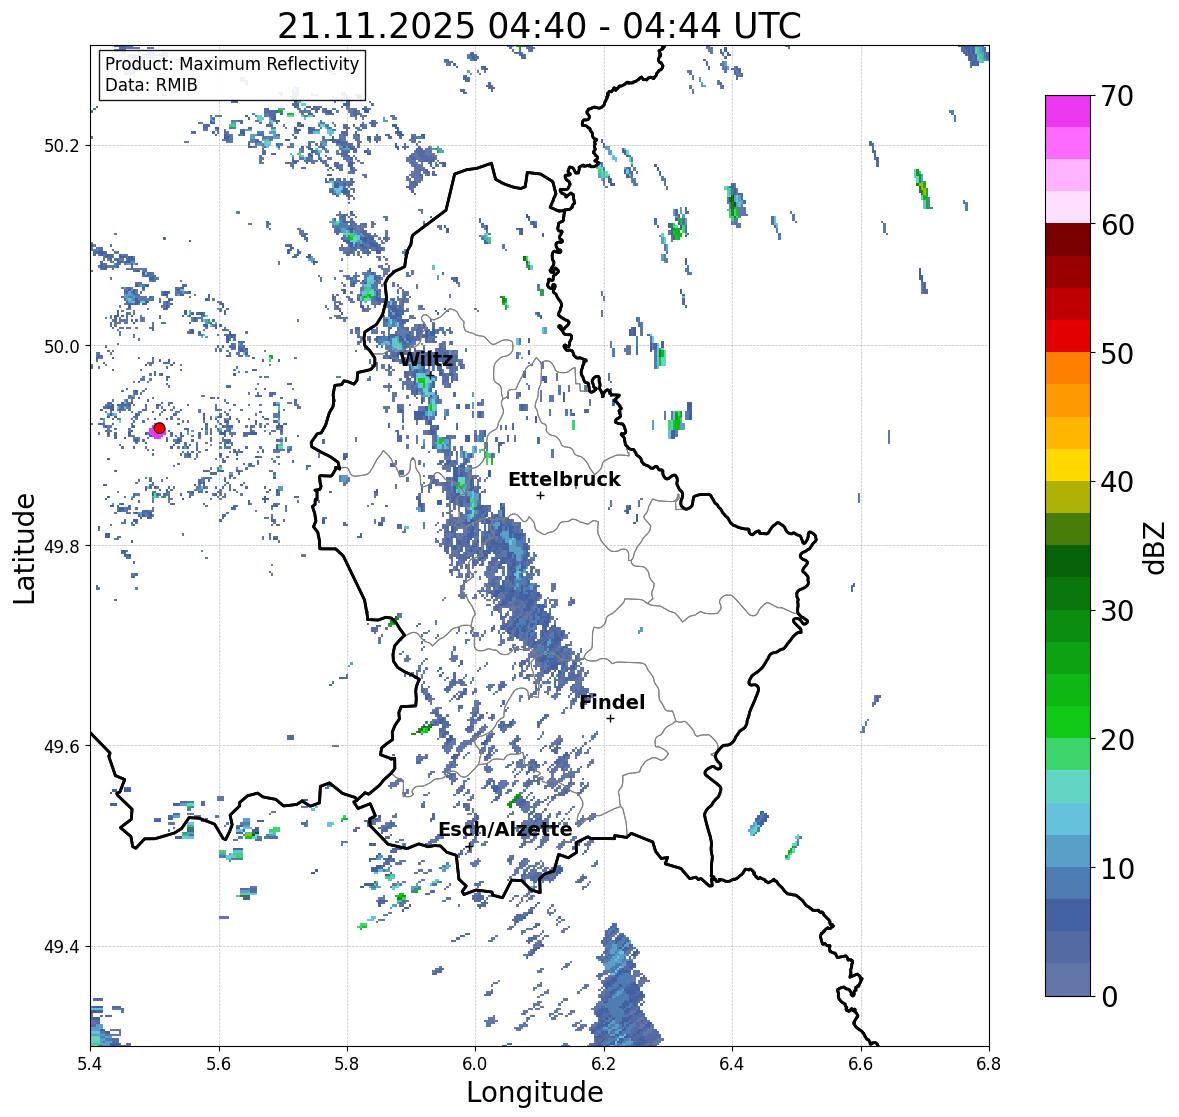The height and width of the screenshot is (1117, 1179).
Task: Click the 6.2 longitude tick label
Action: (x=604, y=1064)
